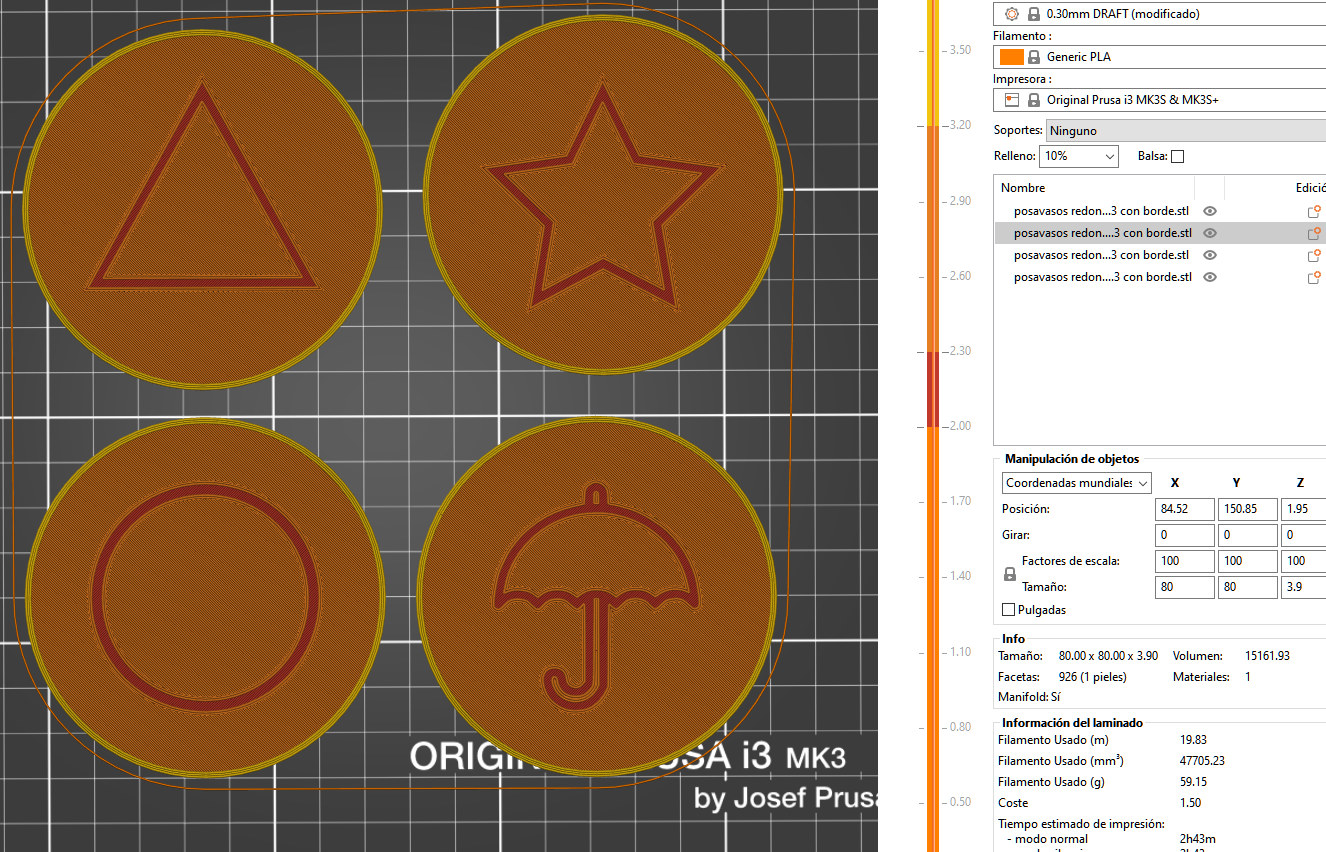Click the Filamento Usado (g) value 59.15
Viewport: 1326px width, 852px height.
(x=1194, y=782)
